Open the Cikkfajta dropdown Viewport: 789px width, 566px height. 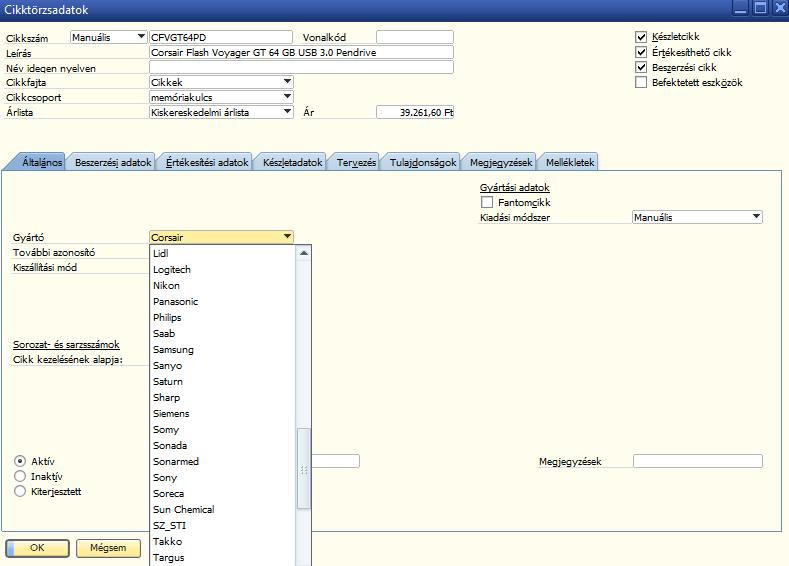coord(221,82)
